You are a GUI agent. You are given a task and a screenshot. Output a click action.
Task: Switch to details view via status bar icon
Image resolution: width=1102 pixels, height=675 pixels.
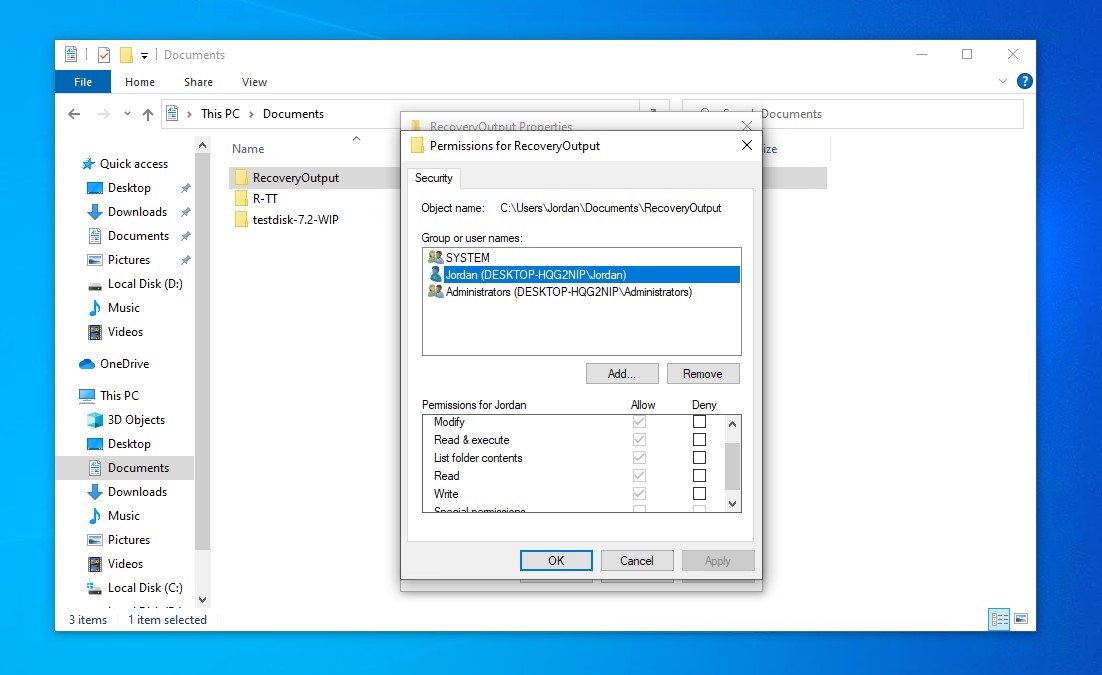tap(999, 620)
